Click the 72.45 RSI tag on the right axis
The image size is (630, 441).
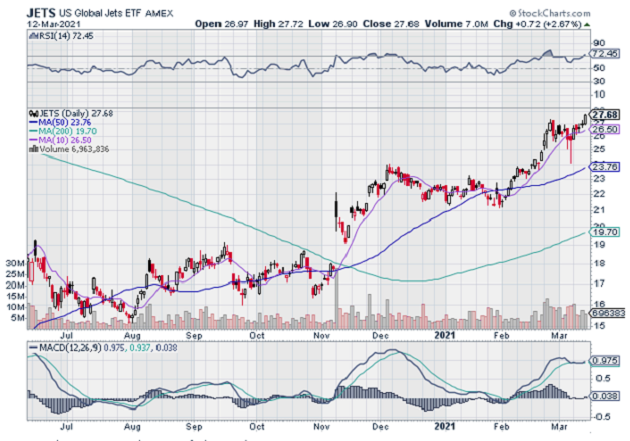pyautogui.click(x=605, y=53)
